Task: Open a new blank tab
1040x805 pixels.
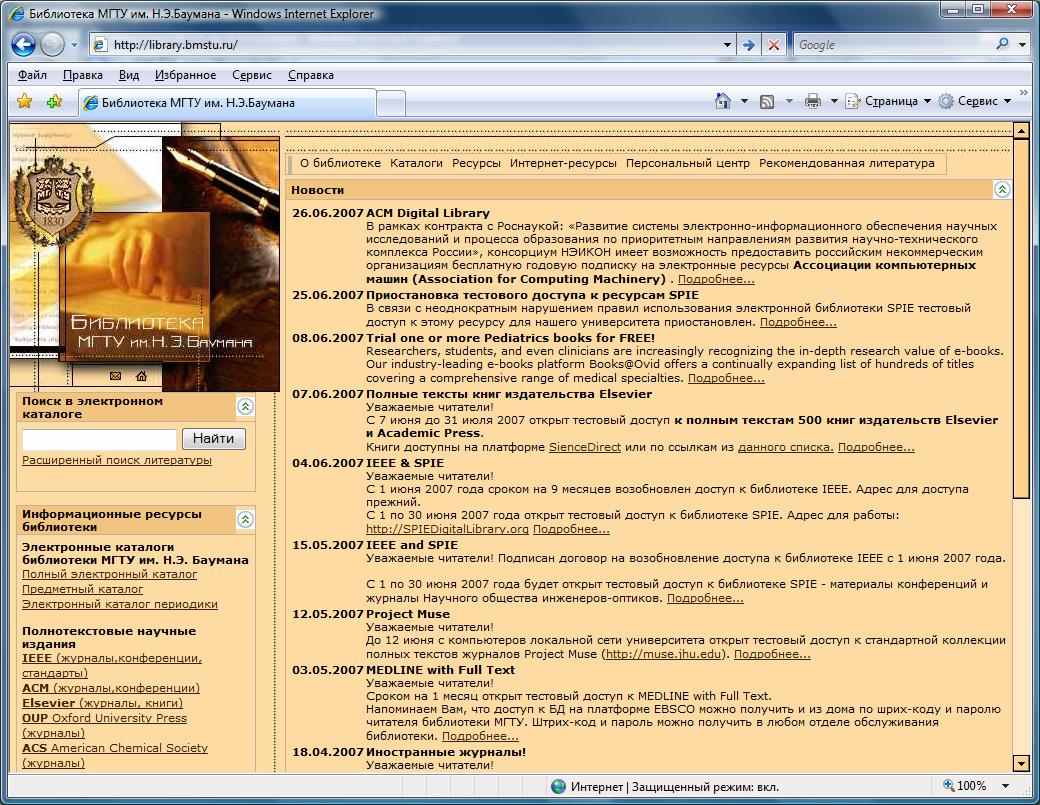Action: click(x=391, y=103)
